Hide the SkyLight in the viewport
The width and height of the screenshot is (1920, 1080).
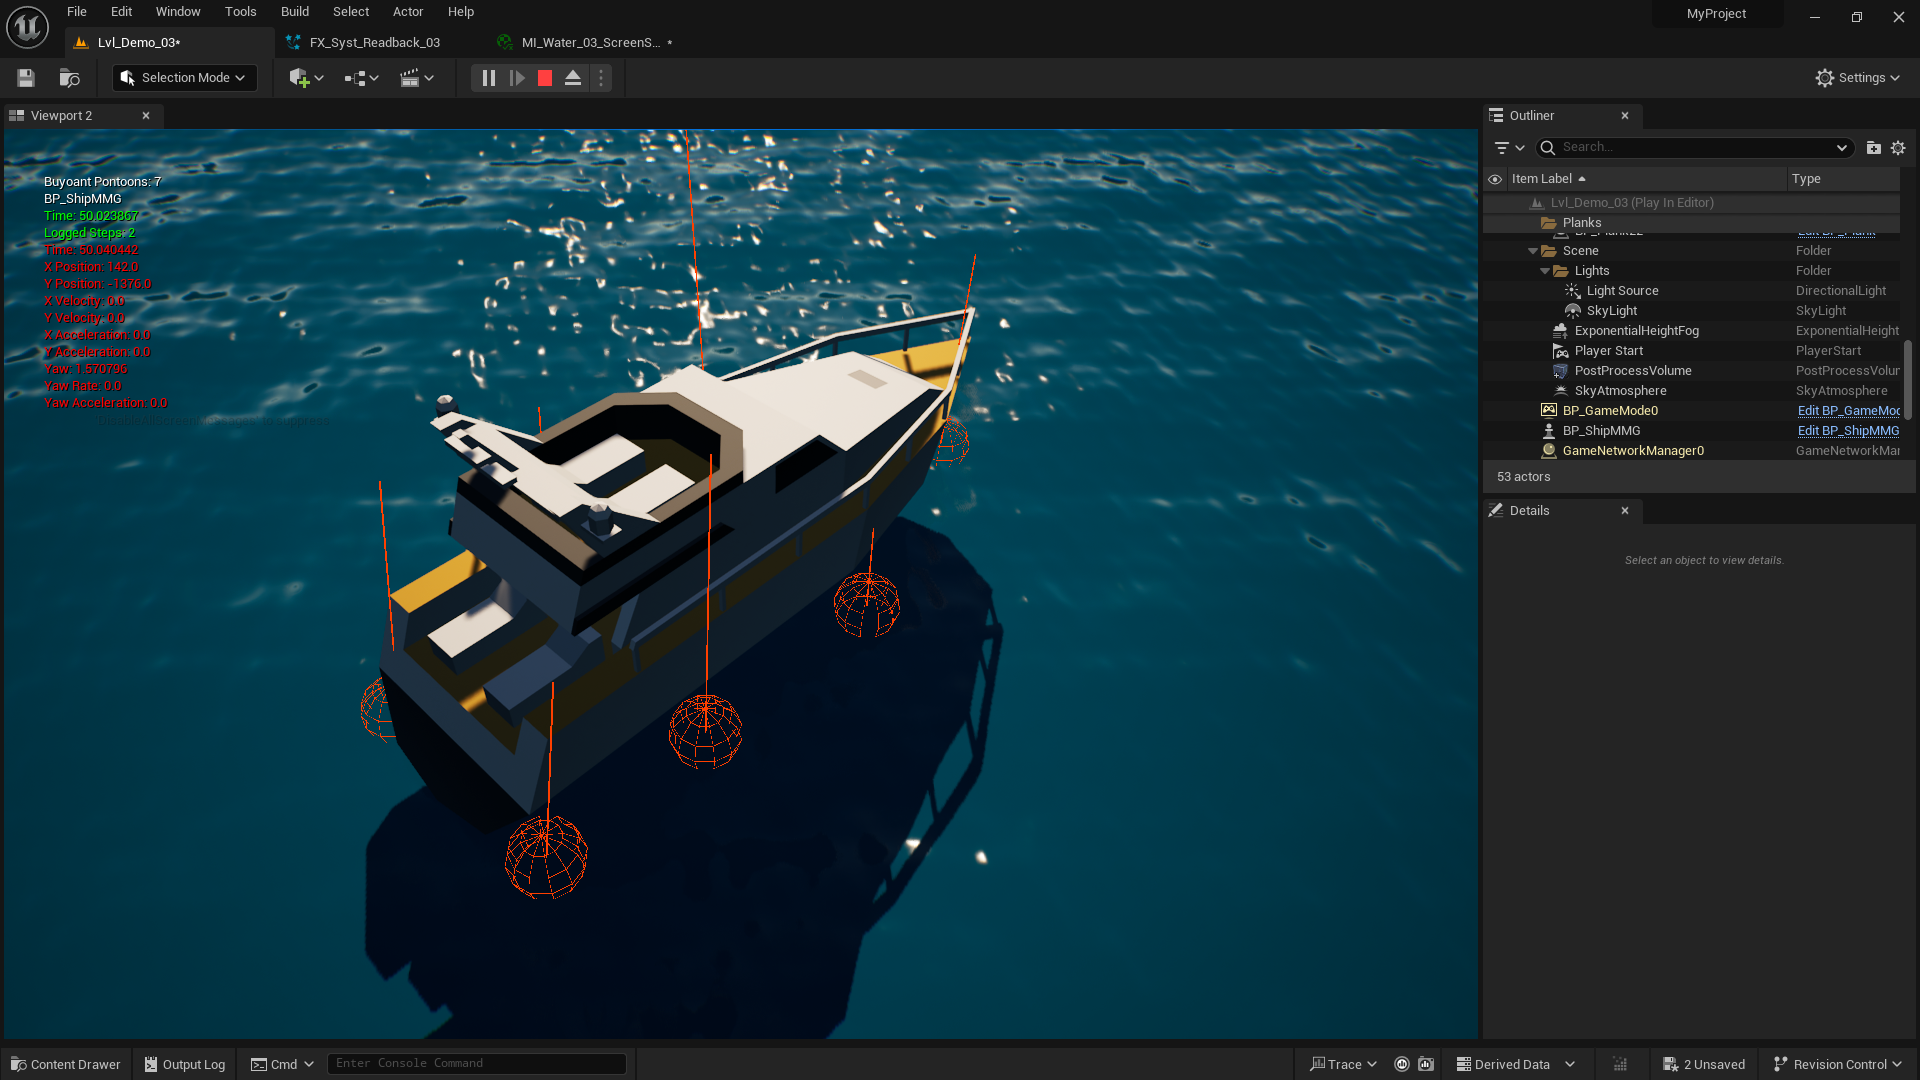(1495, 310)
